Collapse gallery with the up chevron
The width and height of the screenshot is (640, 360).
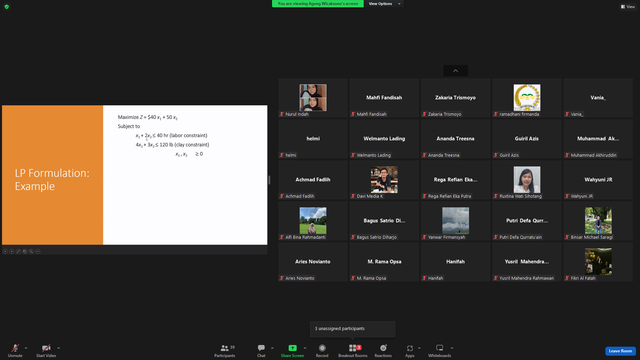click(x=456, y=71)
